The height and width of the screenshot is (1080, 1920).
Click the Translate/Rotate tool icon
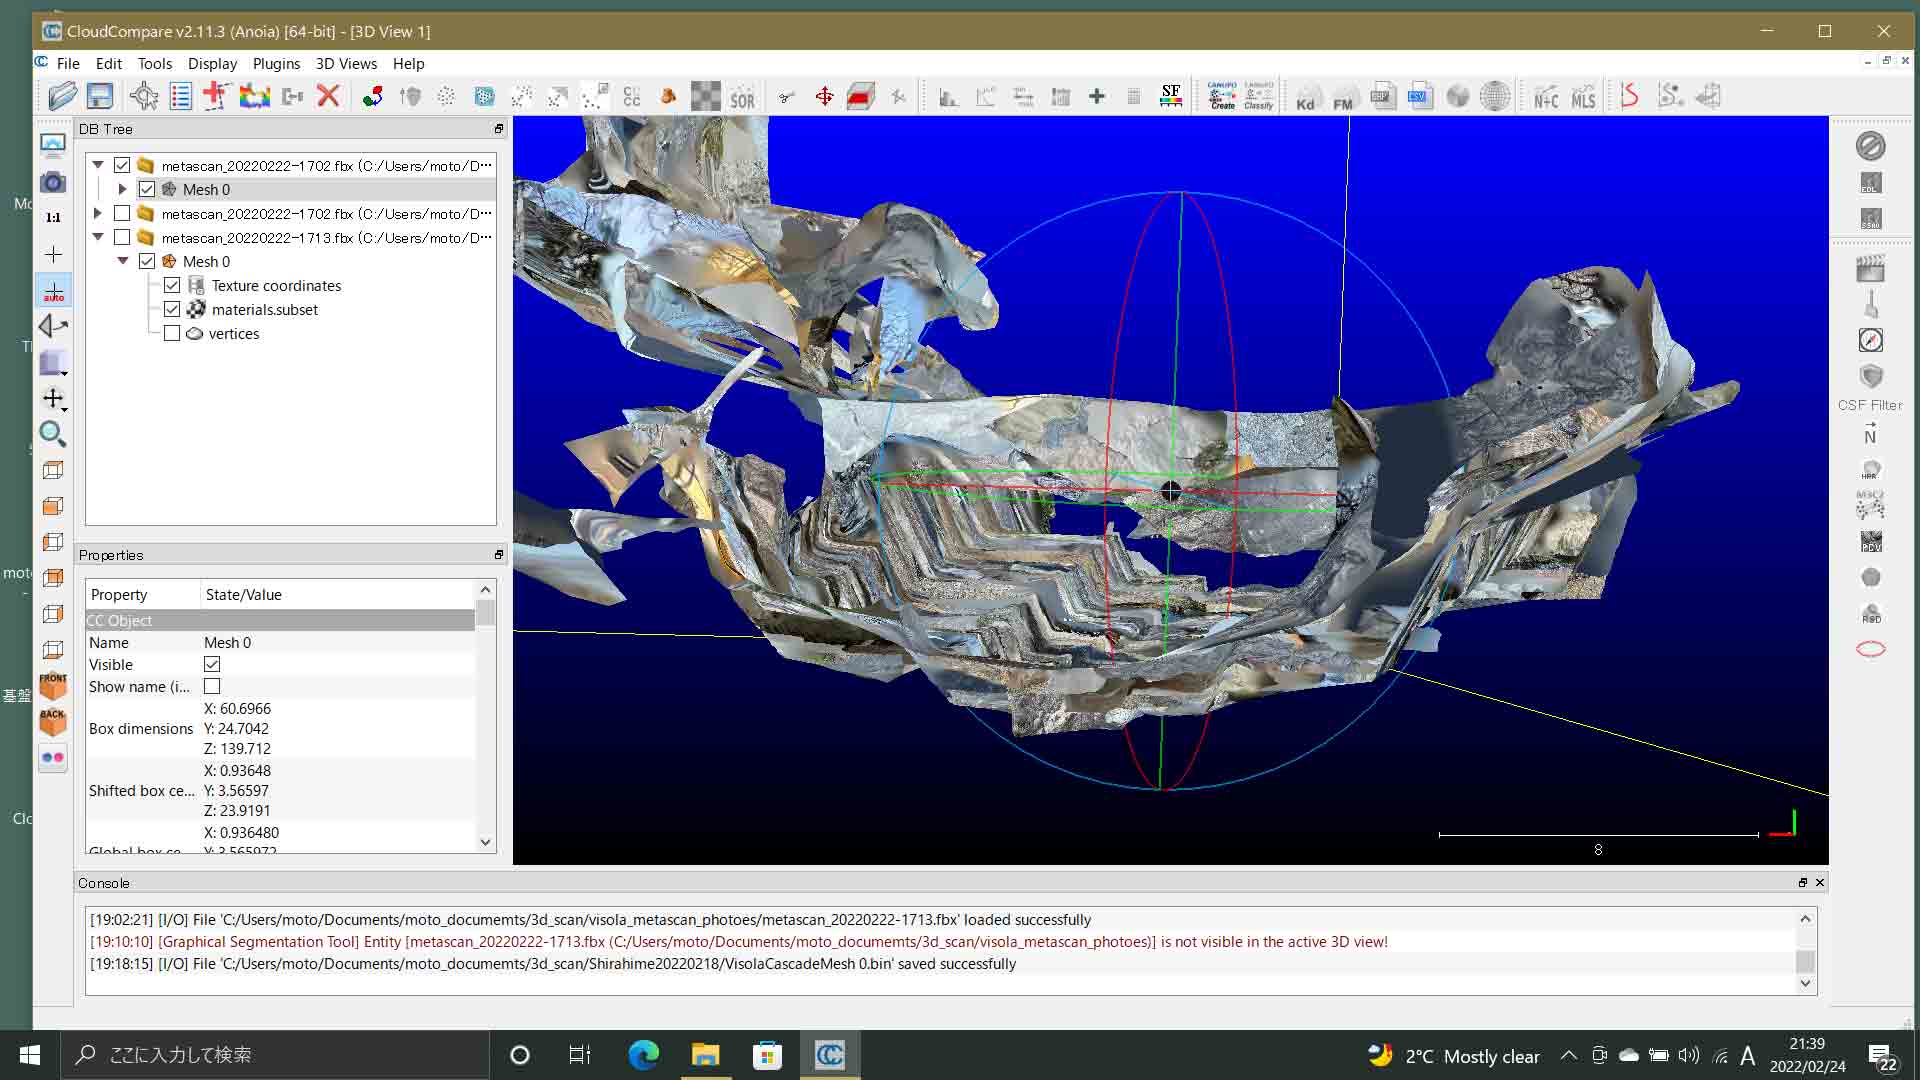click(825, 96)
